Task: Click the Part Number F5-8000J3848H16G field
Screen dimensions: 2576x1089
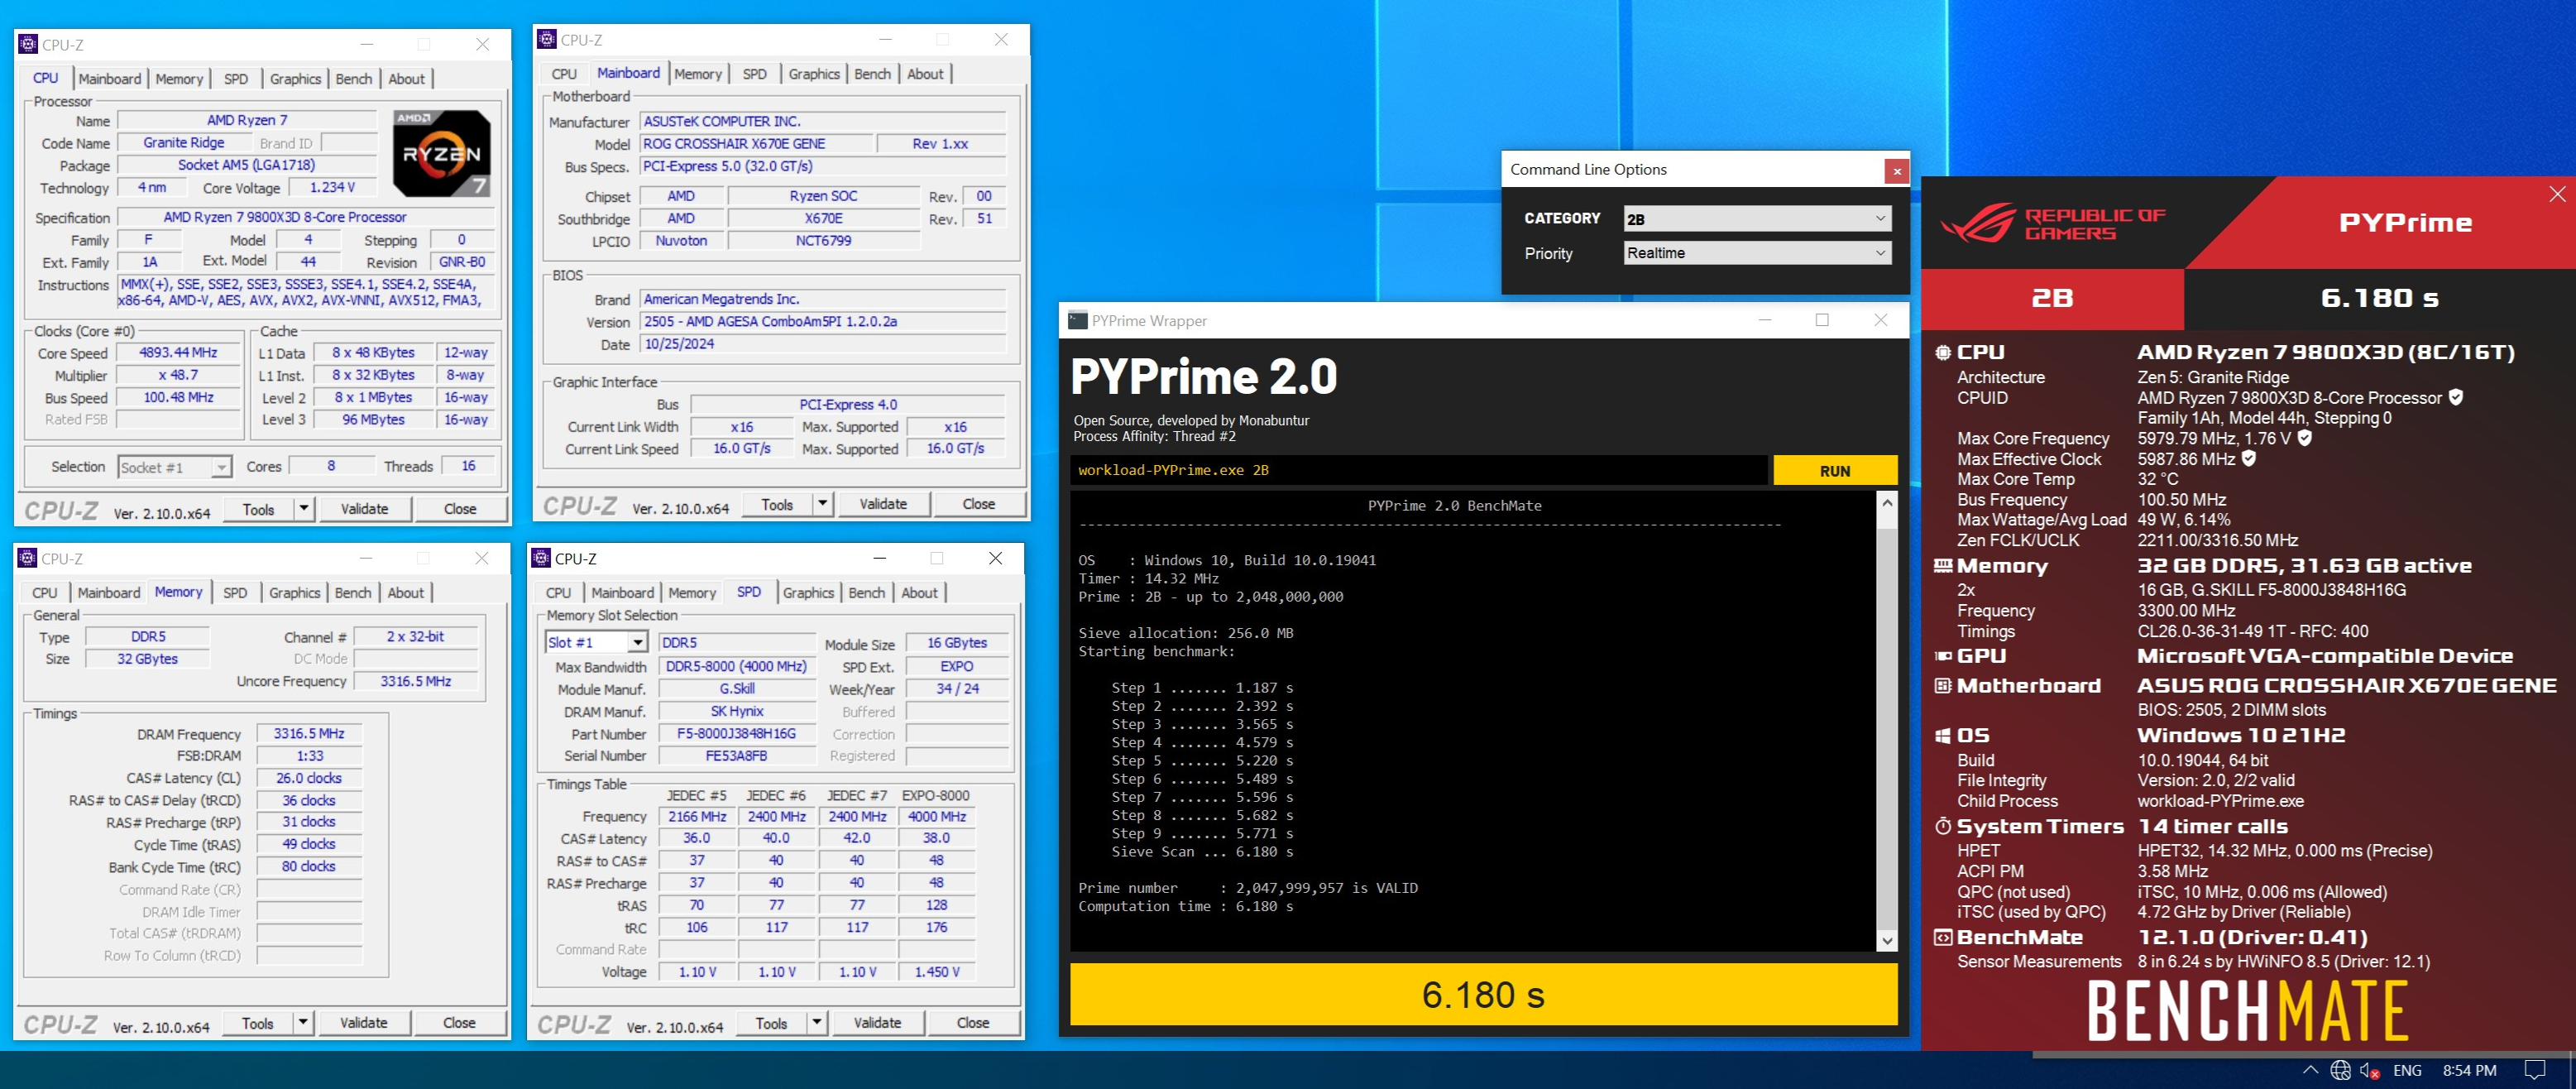Action: (x=736, y=734)
